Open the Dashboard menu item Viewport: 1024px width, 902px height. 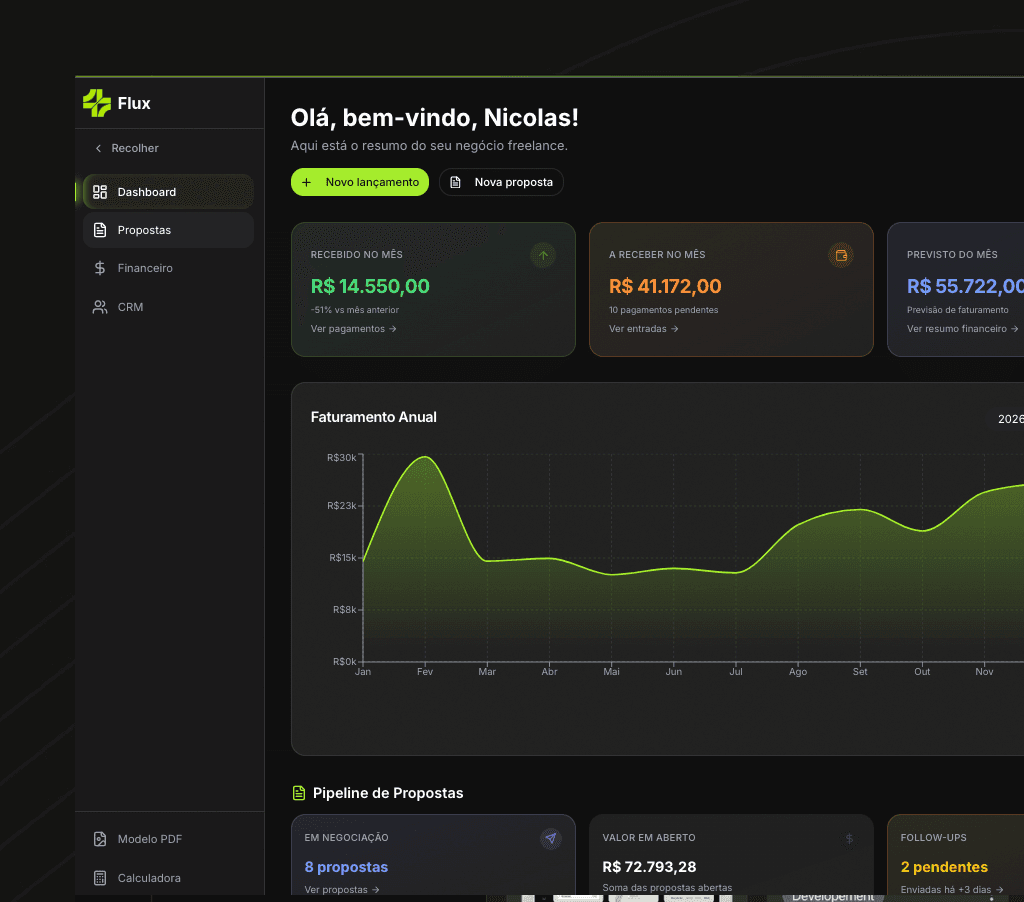(168, 192)
